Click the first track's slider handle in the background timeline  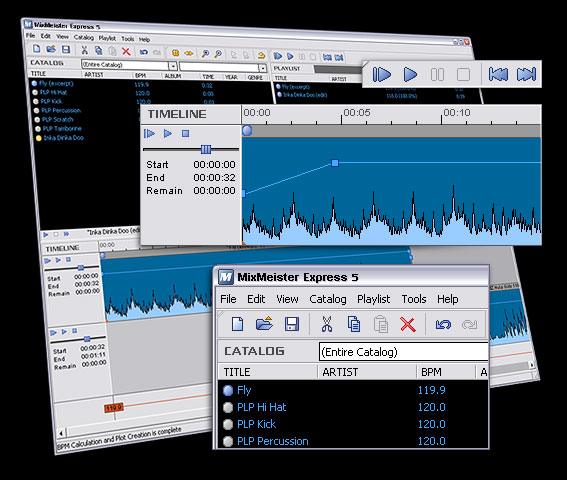[x=81, y=268]
